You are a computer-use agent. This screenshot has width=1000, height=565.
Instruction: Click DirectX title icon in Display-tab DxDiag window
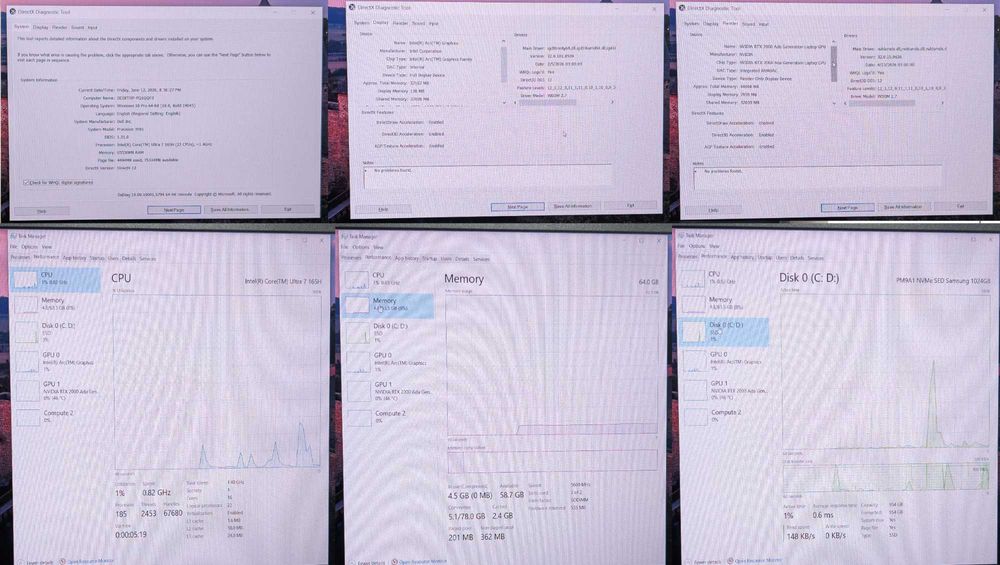pyautogui.click(x=352, y=7)
